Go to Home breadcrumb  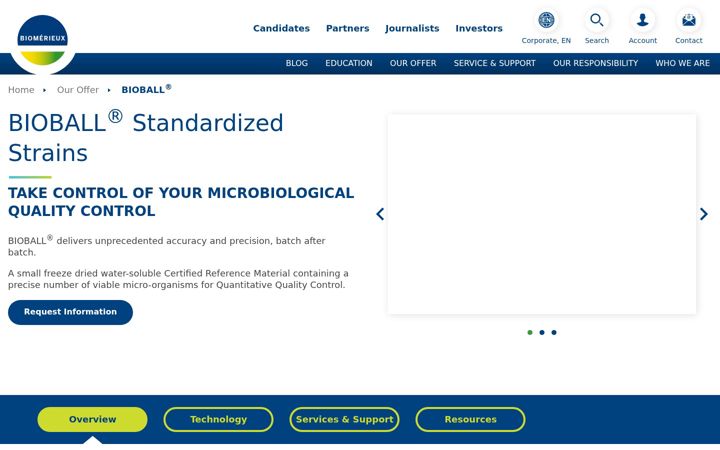[x=21, y=90]
